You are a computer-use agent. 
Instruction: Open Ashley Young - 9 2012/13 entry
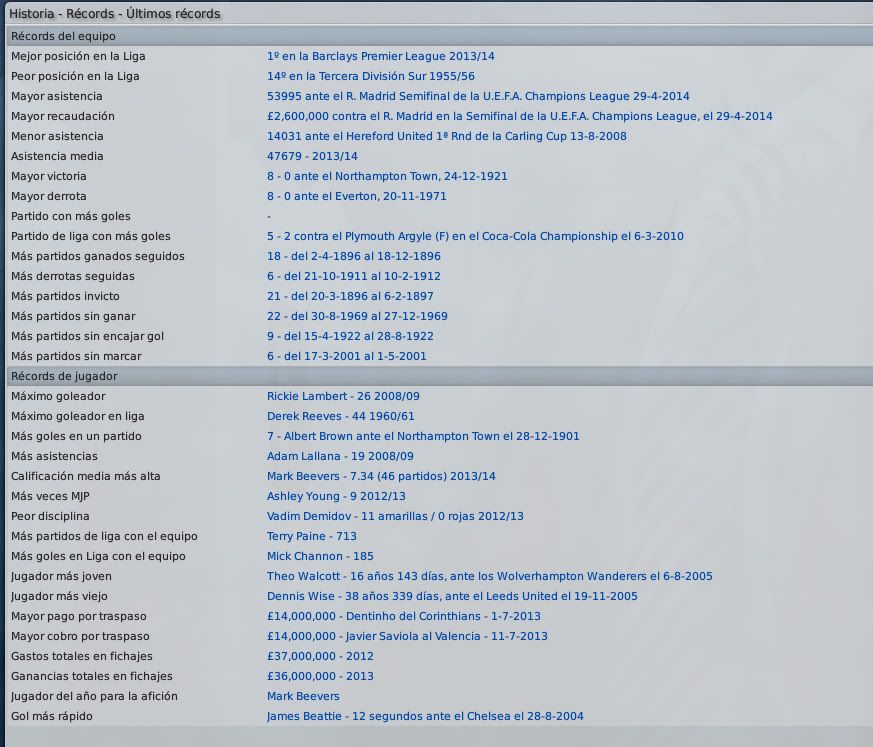click(336, 497)
